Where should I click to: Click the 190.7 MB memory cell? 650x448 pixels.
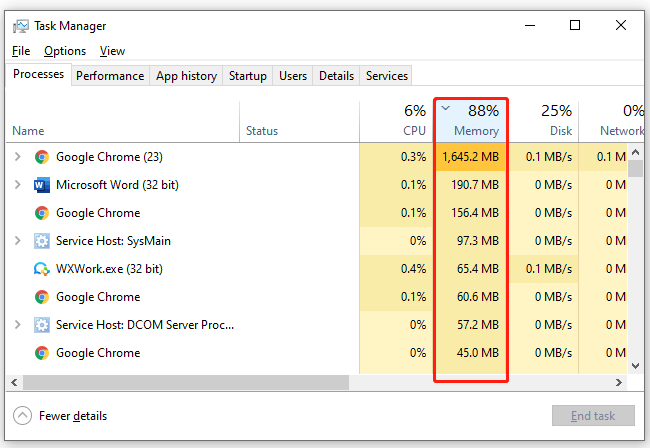(471, 185)
